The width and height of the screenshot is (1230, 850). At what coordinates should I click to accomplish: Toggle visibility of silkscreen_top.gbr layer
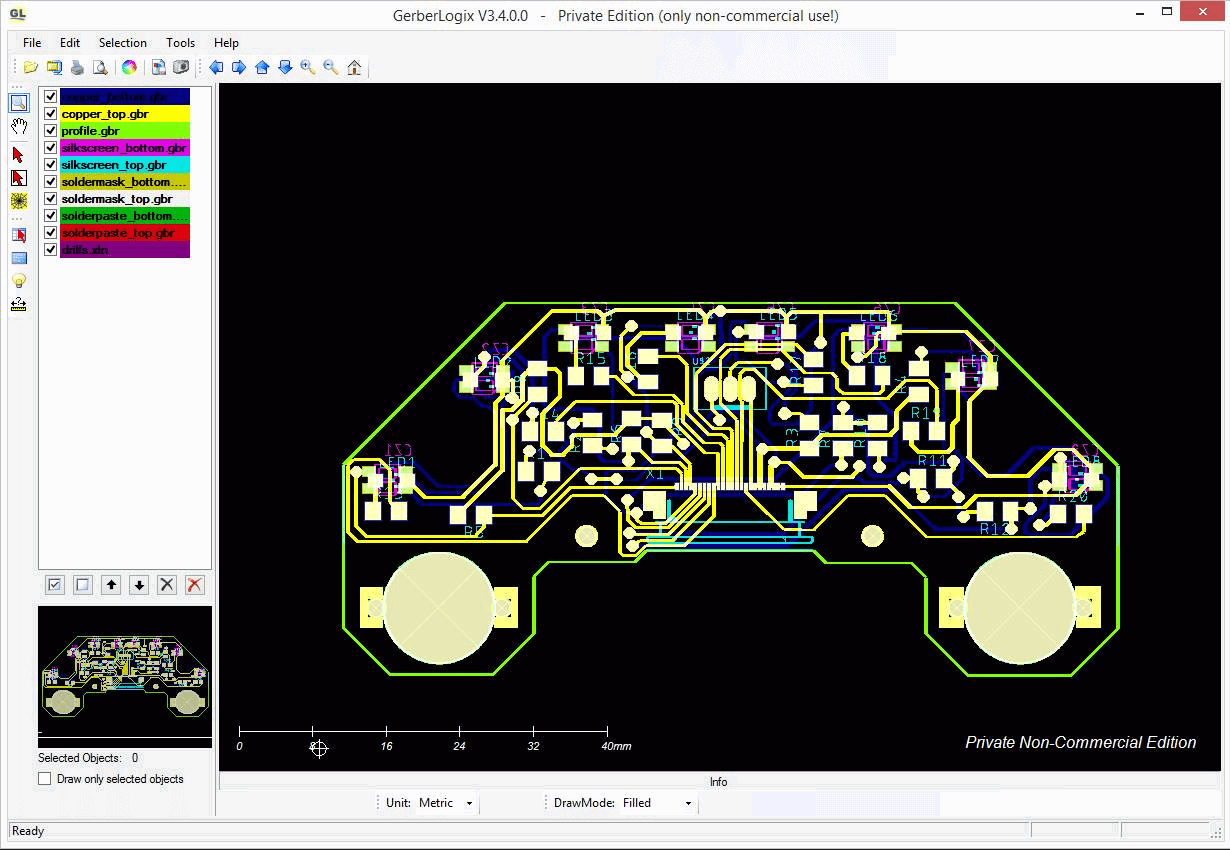pos(50,165)
